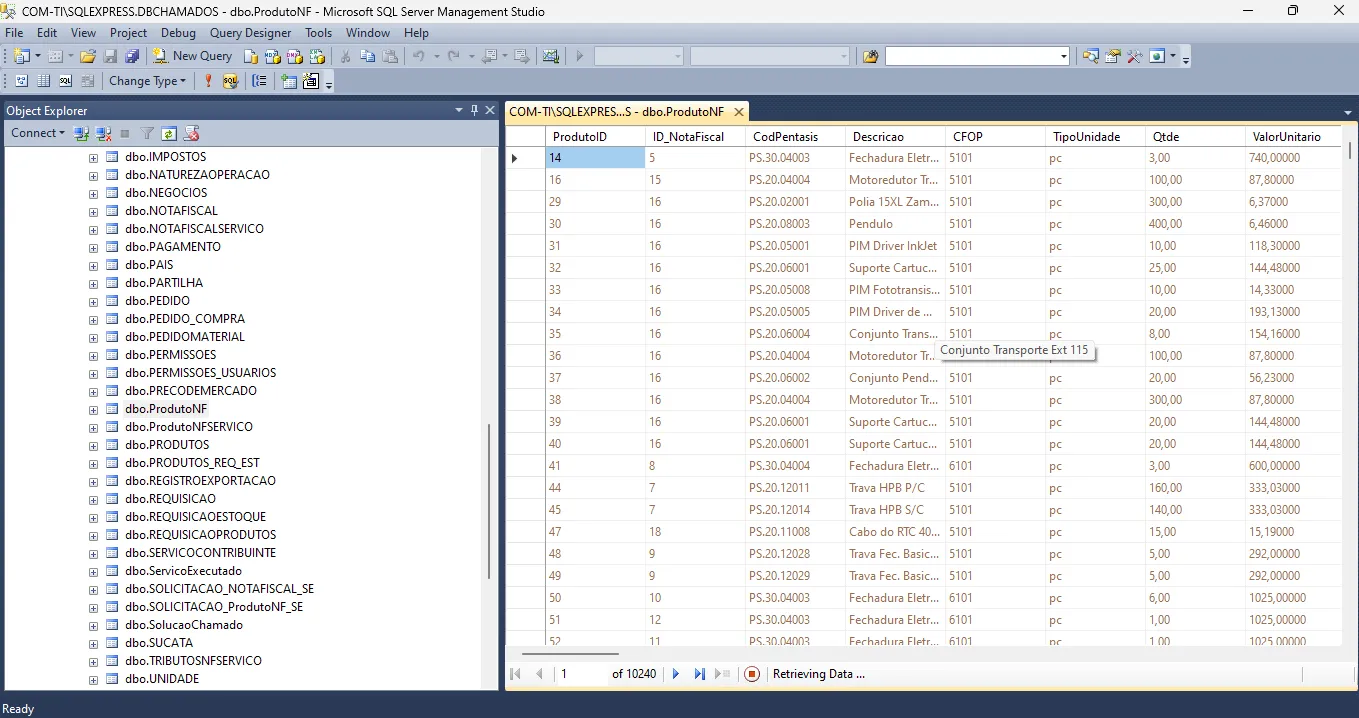Click the Execute SQL exclamation icon
1359x718 pixels.
[209, 81]
